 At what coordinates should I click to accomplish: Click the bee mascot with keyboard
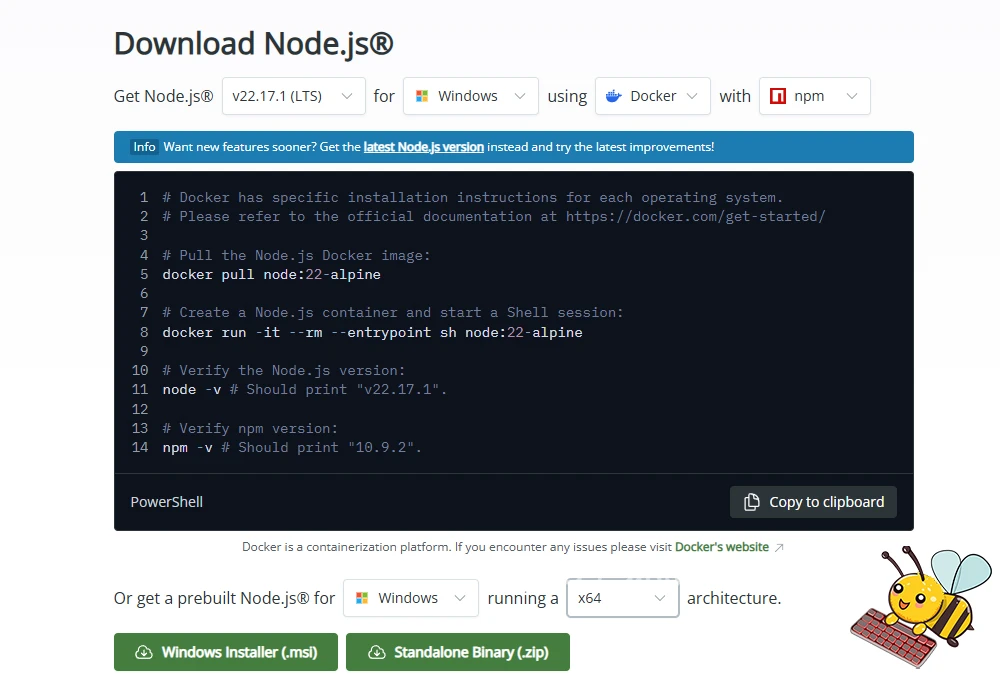pyautogui.click(x=920, y=606)
